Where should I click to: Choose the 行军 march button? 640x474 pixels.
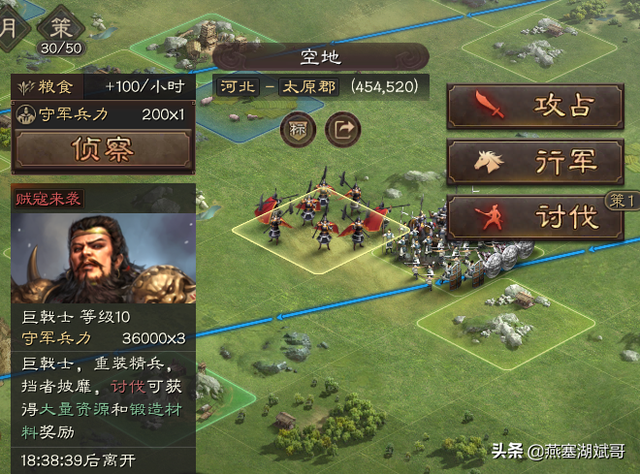point(536,162)
